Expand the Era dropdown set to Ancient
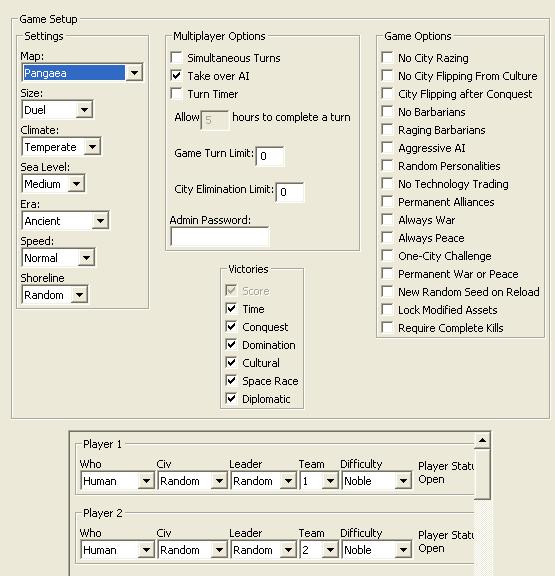 coord(65,221)
